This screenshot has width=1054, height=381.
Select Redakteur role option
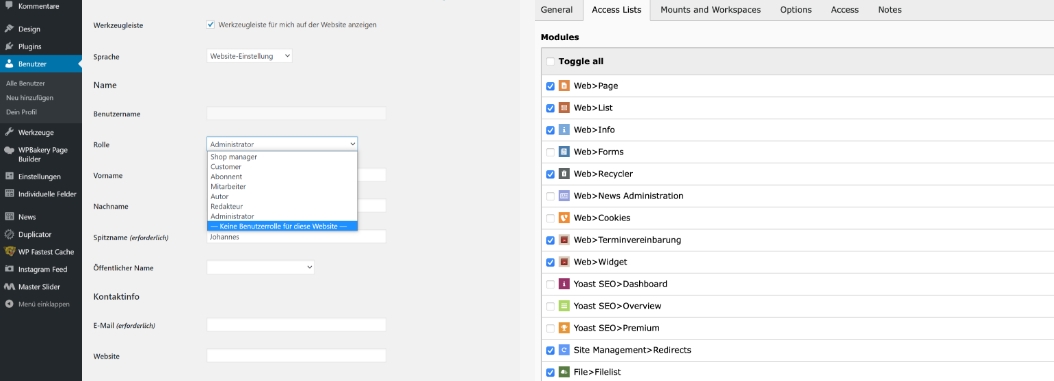tap(282, 206)
